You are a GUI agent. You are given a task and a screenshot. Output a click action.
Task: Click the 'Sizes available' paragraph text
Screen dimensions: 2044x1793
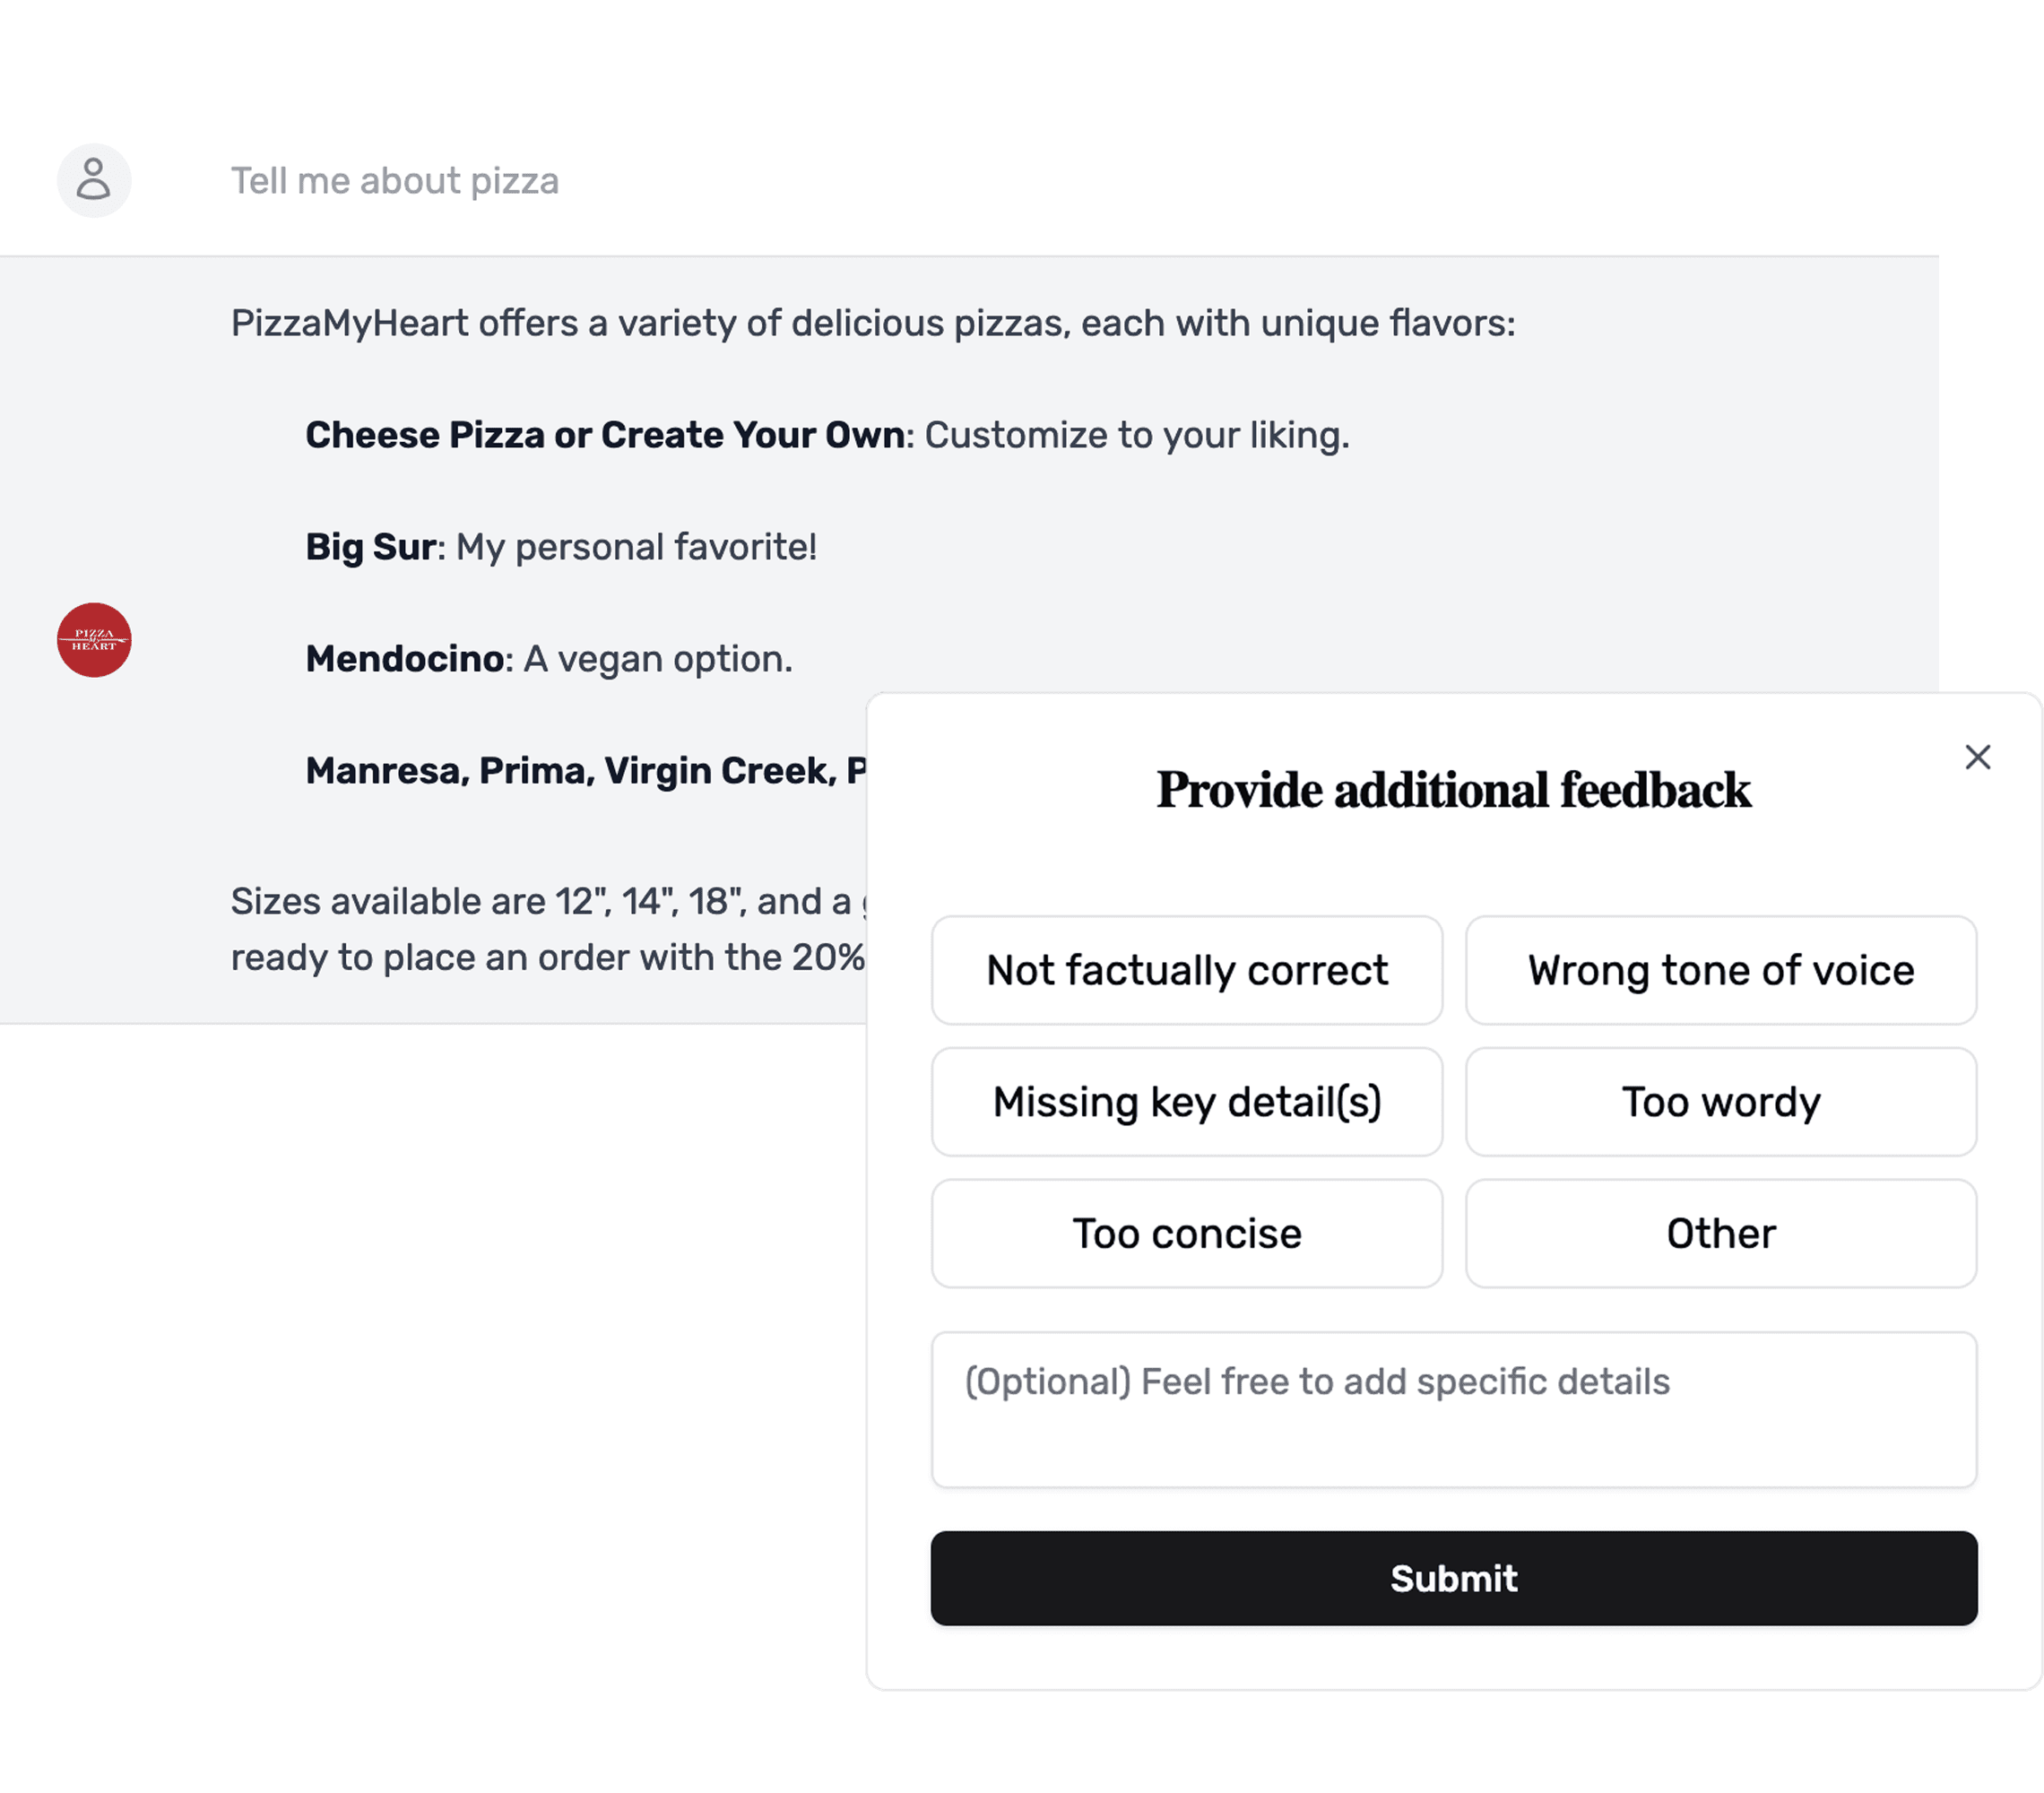coord(548,929)
